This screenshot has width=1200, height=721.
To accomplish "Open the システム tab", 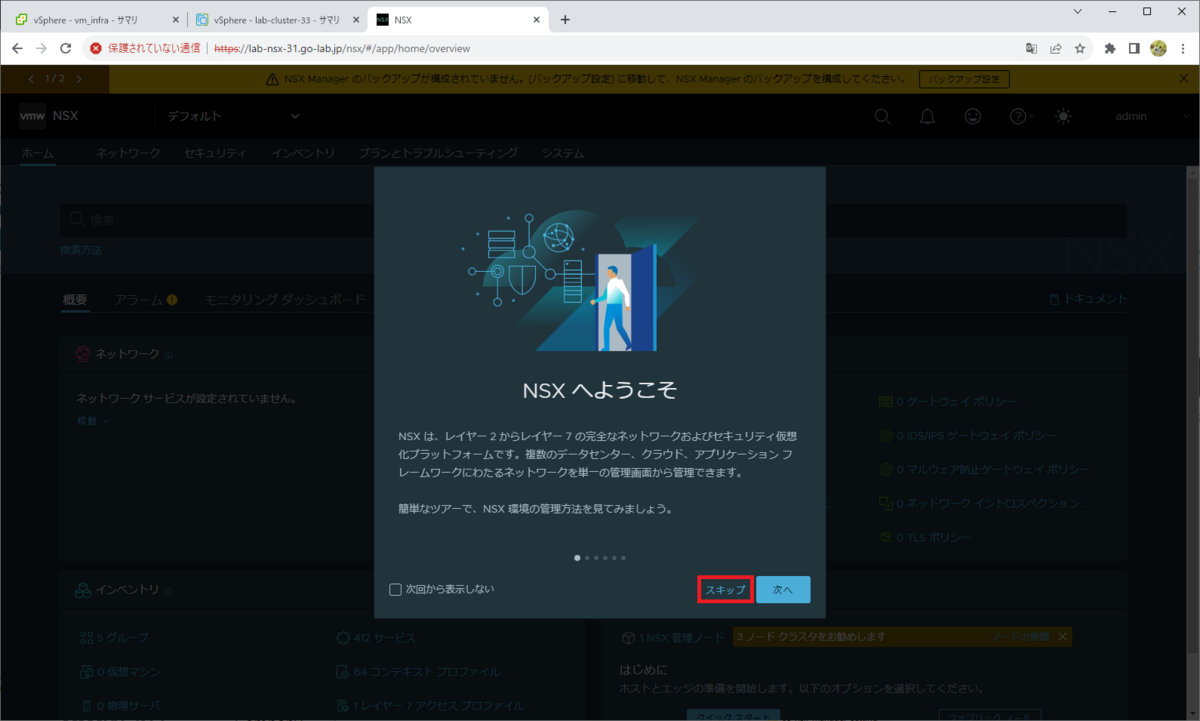I will pyautogui.click(x=562, y=153).
